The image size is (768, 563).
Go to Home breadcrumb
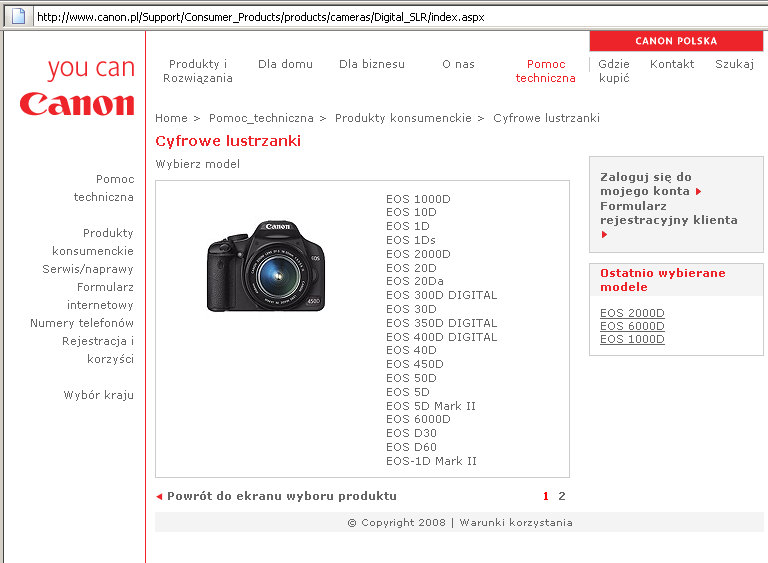coord(171,118)
